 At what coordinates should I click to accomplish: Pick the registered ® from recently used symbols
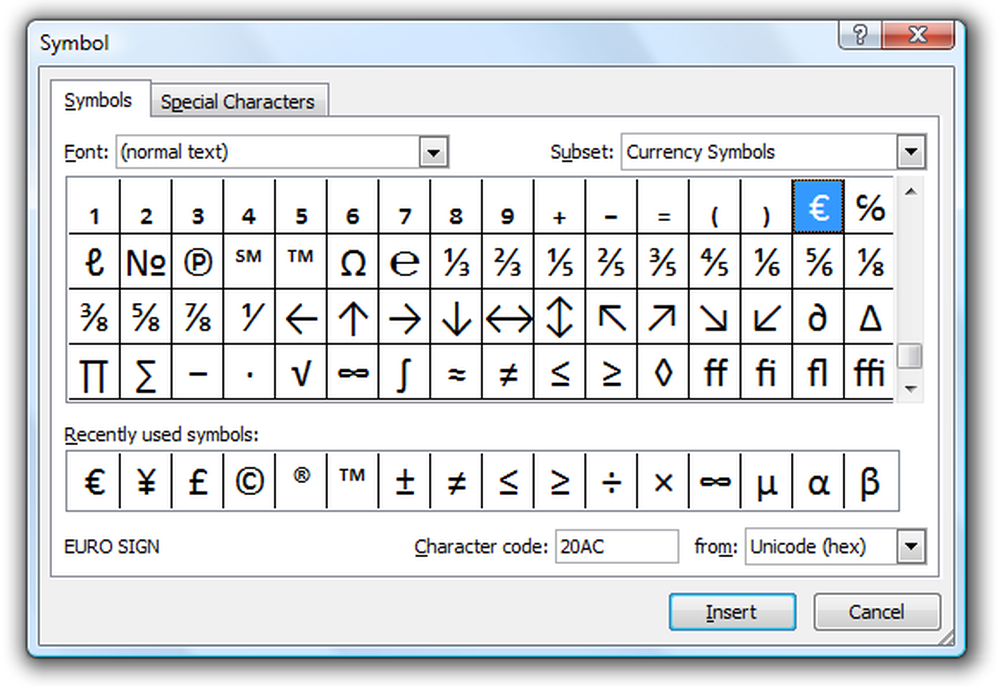pyautogui.click(x=301, y=481)
